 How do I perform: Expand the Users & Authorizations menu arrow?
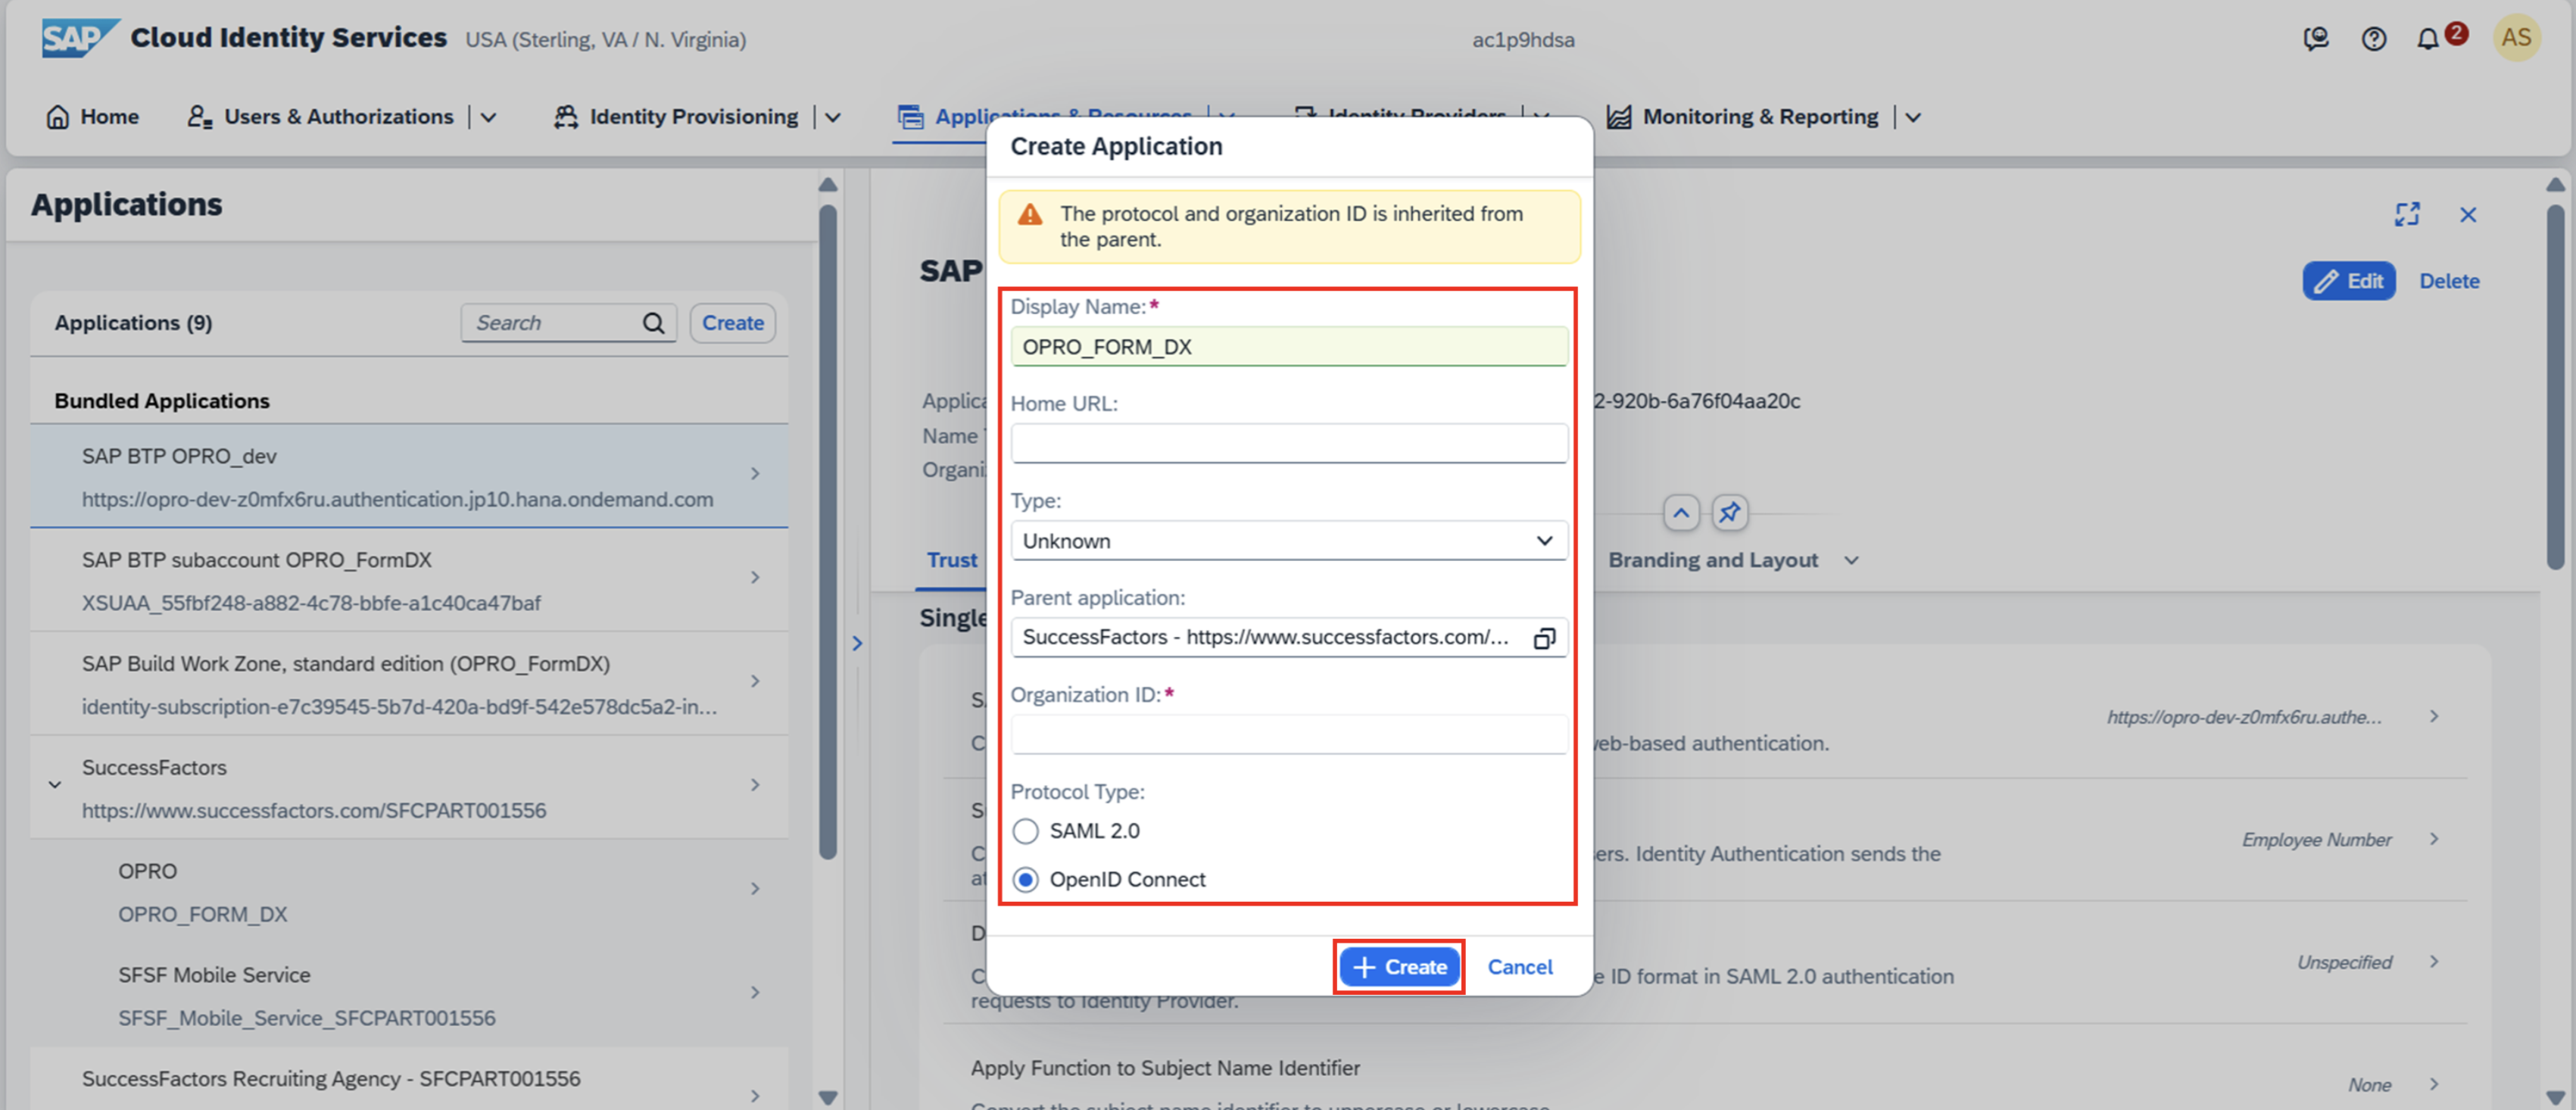click(x=489, y=117)
